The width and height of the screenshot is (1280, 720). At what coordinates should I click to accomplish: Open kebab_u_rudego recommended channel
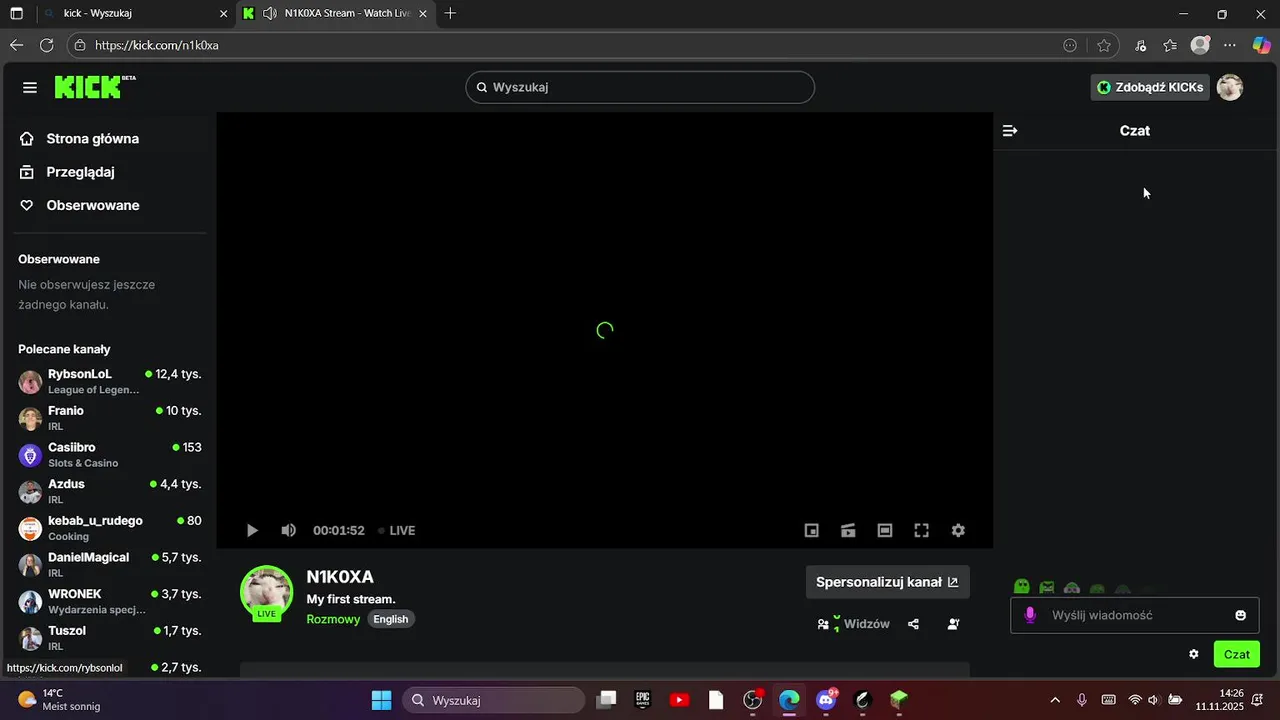tap(110, 528)
